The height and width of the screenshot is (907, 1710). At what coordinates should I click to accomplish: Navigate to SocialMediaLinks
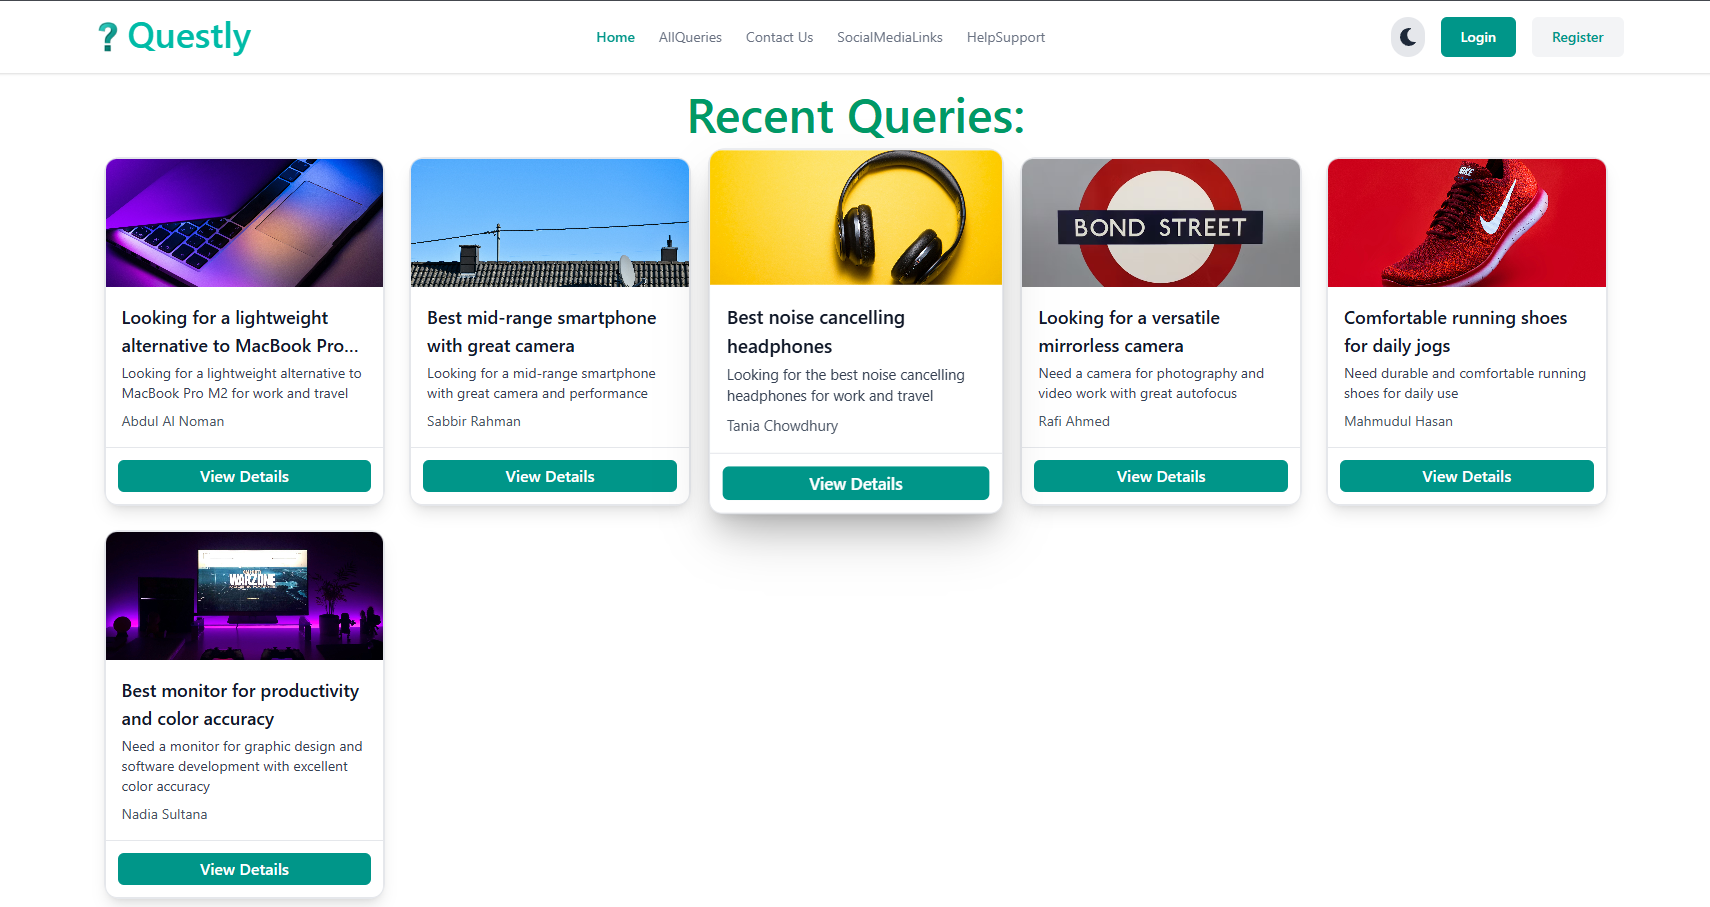pos(889,37)
